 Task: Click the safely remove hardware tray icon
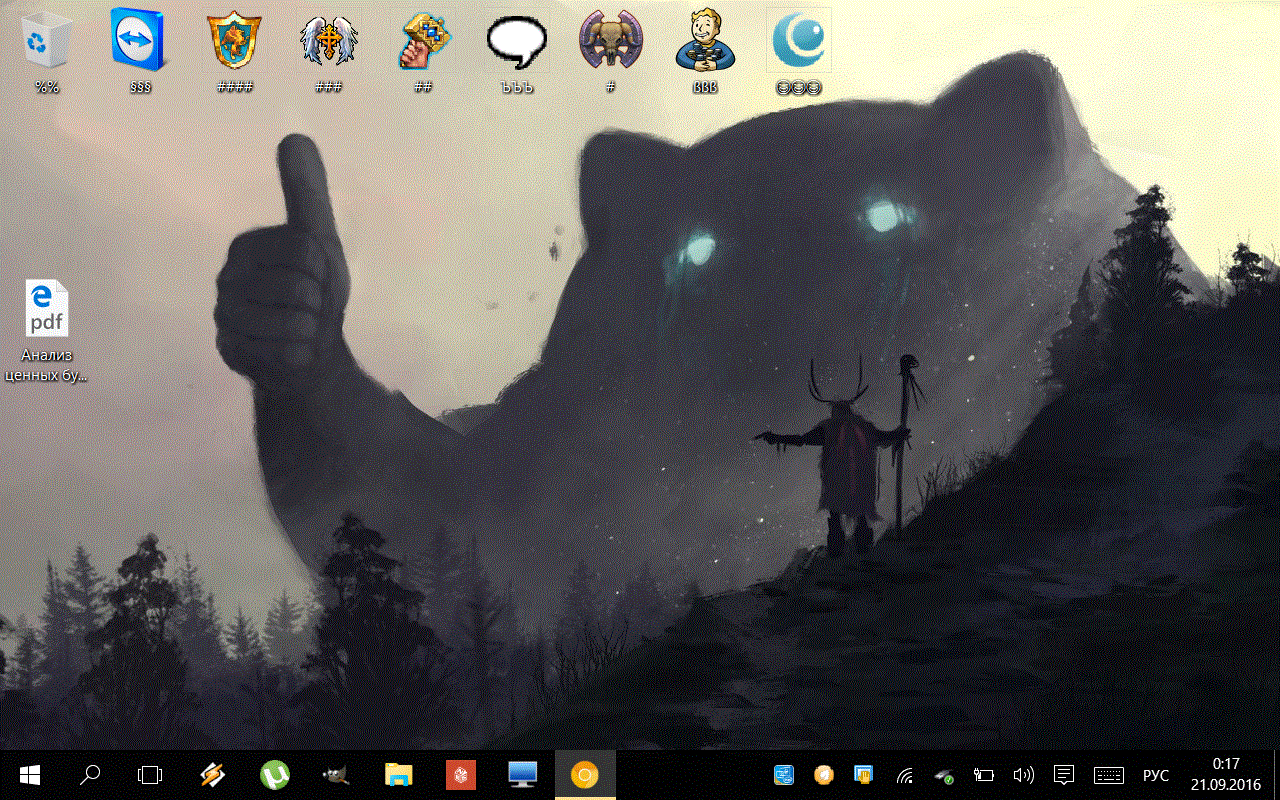pos(943,775)
